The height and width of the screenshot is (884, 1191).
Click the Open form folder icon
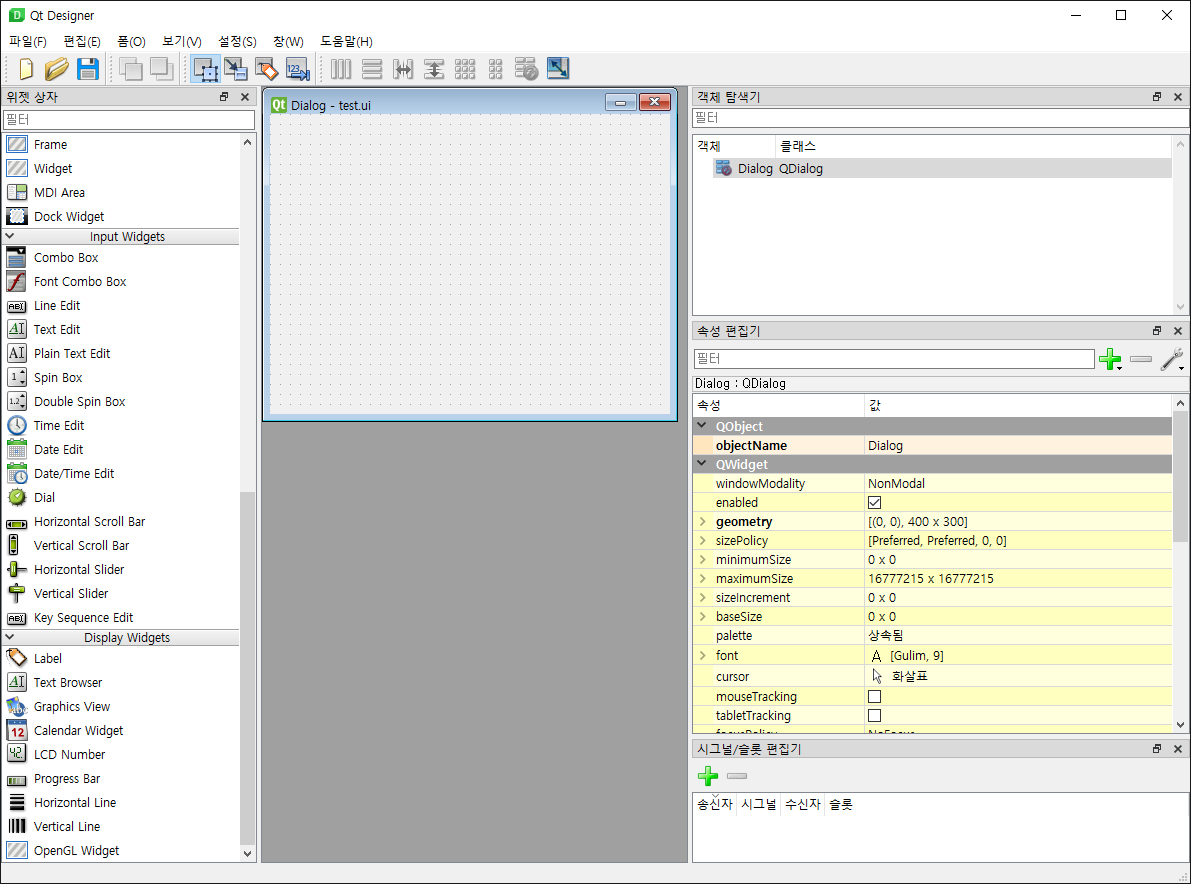pos(56,69)
